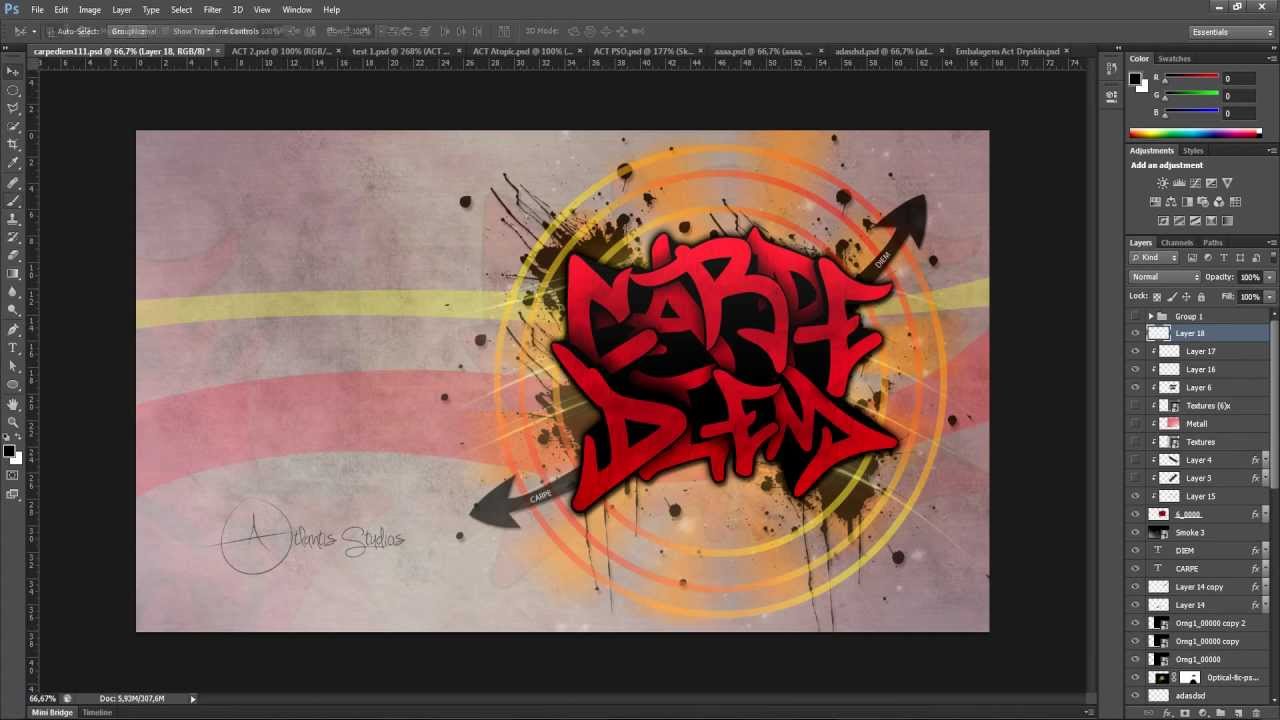Image resolution: width=1280 pixels, height=720 pixels.
Task: Open the Timeline panel tab
Action: coord(97,713)
